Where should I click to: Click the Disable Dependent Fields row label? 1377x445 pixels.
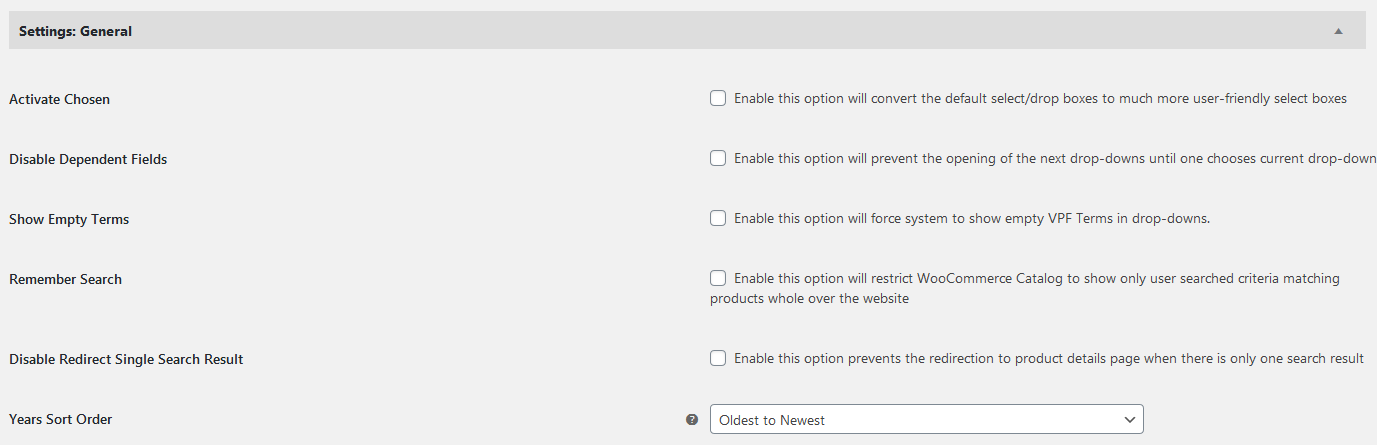coord(88,159)
